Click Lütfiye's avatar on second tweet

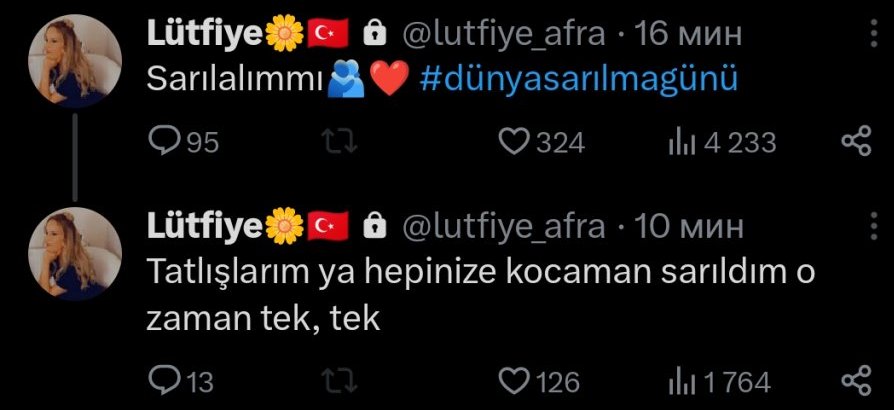[75, 254]
